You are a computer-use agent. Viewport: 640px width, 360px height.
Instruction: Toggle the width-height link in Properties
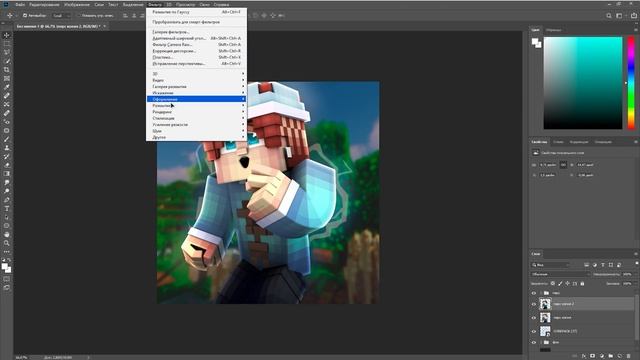[563, 165]
